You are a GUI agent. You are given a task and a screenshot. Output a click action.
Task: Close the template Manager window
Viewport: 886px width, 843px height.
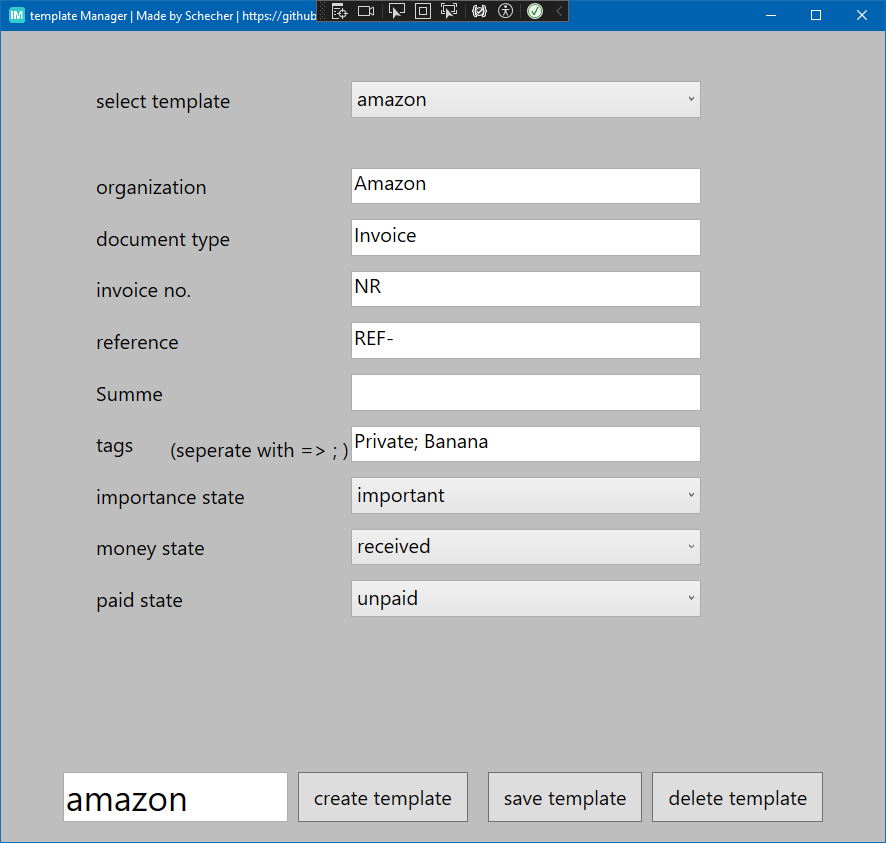click(861, 15)
